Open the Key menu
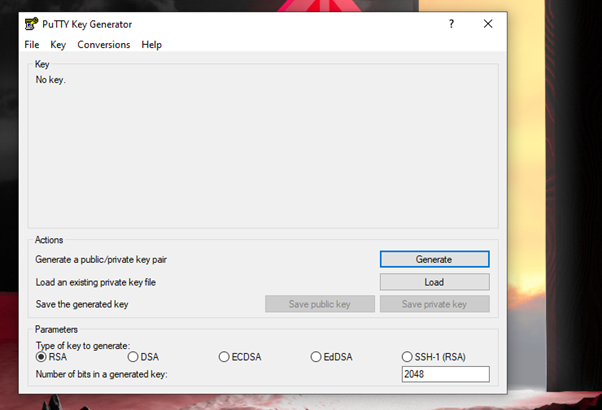 click(x=58, y=45)
